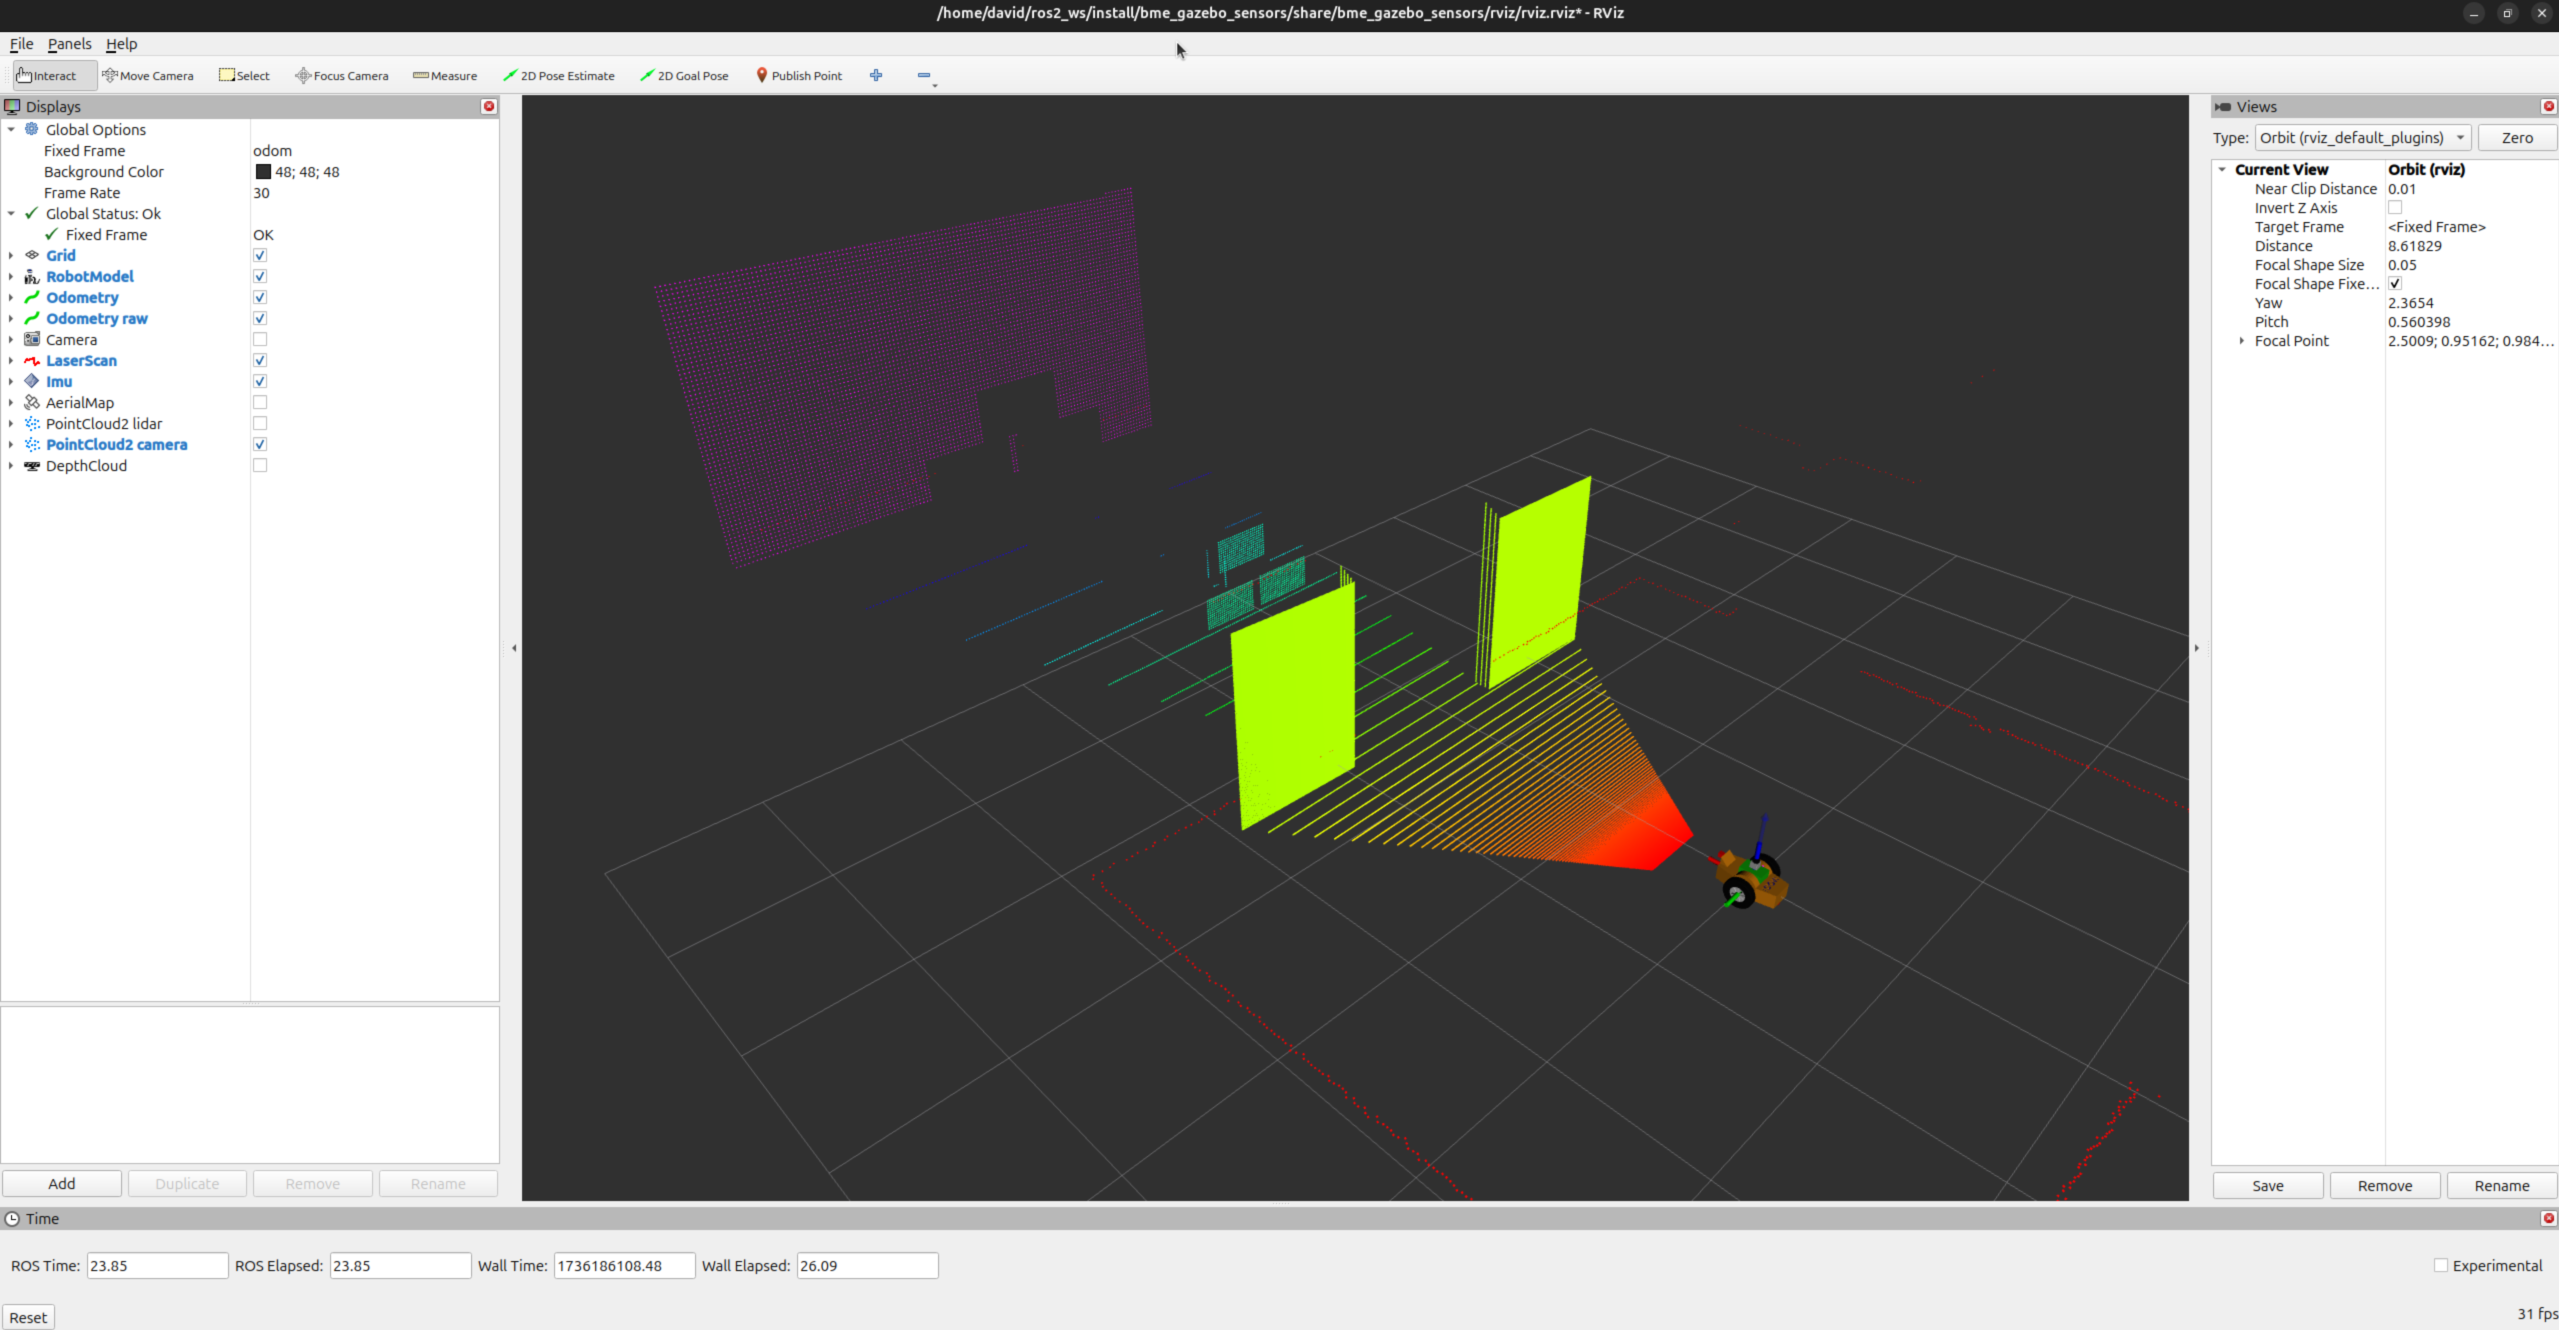2559x1330 pixels.
Task: Expand the Focal Point property
Action: [2241, 341]
